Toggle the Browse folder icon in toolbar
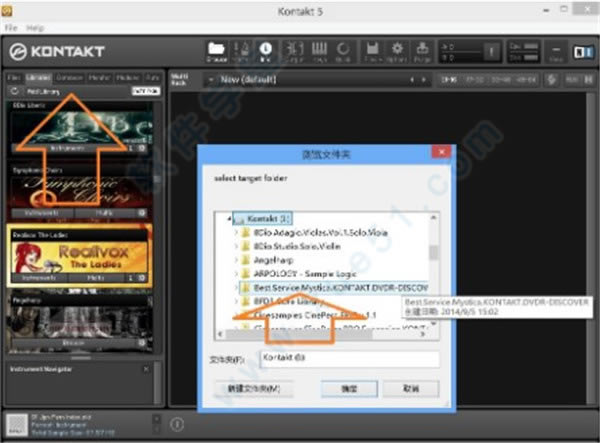Viewport: 600px width, 443px height. pyautogui.click(x=216, y=52)
